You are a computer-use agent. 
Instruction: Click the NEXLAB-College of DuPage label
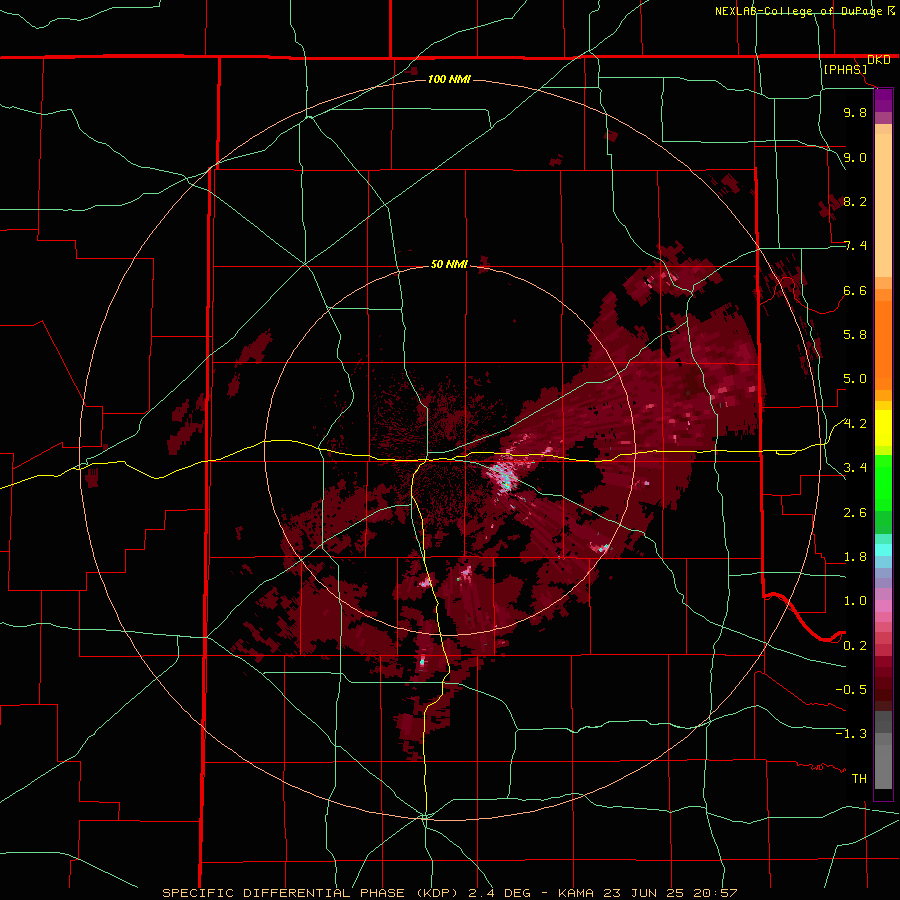800,11
